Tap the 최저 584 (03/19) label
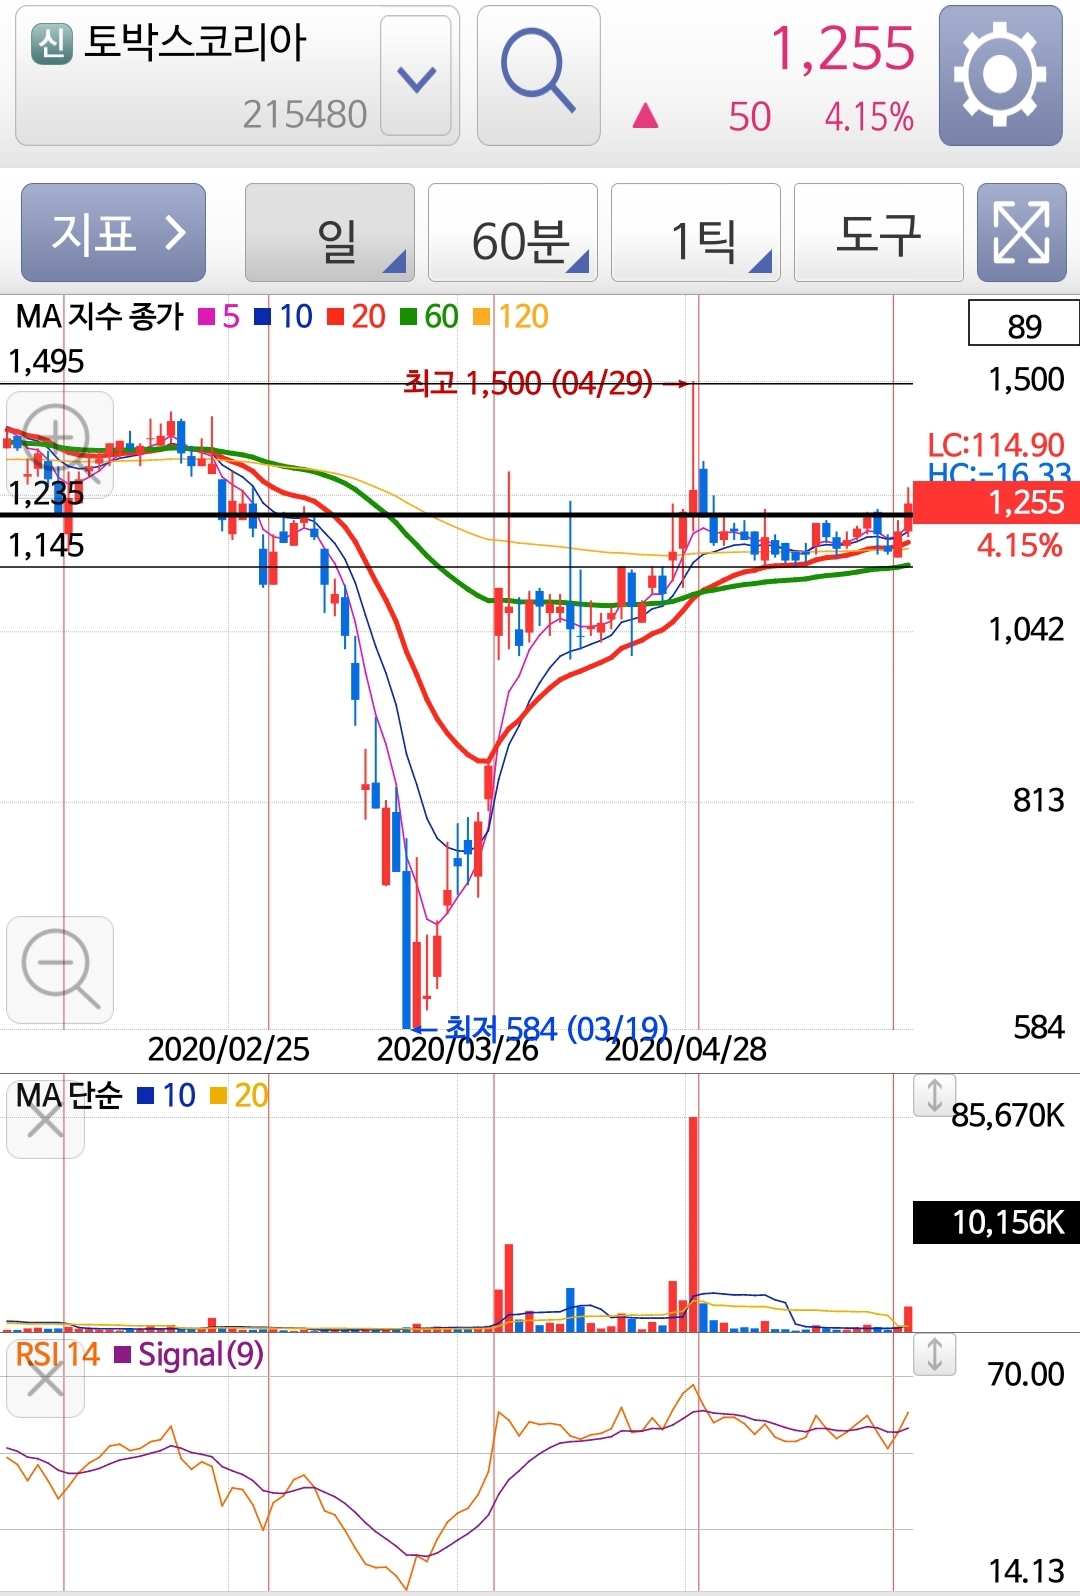The image size is (1080, 1596). (556, 1028)
